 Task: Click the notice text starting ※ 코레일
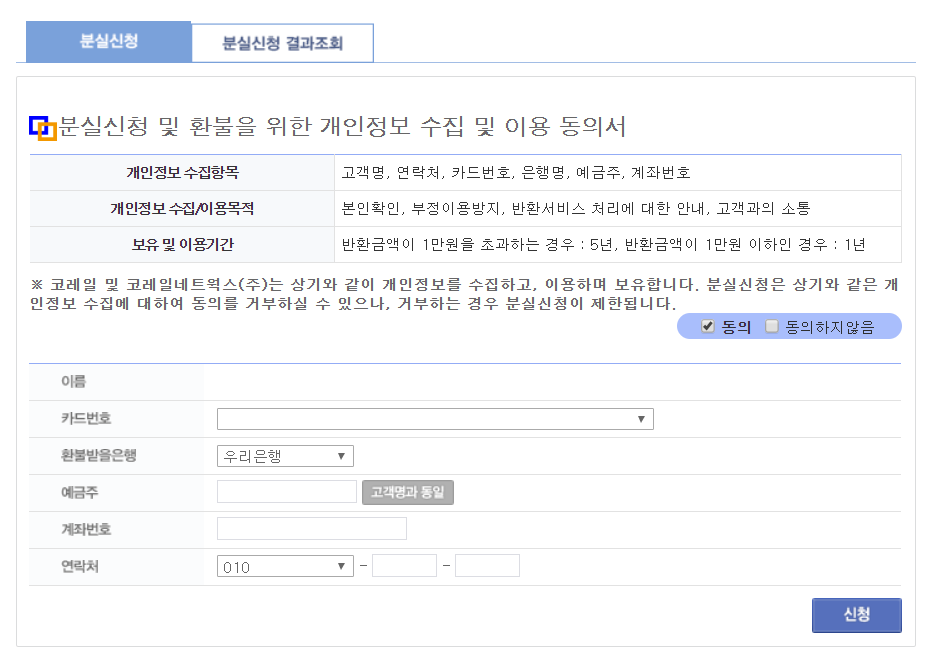tap(464, 293)
